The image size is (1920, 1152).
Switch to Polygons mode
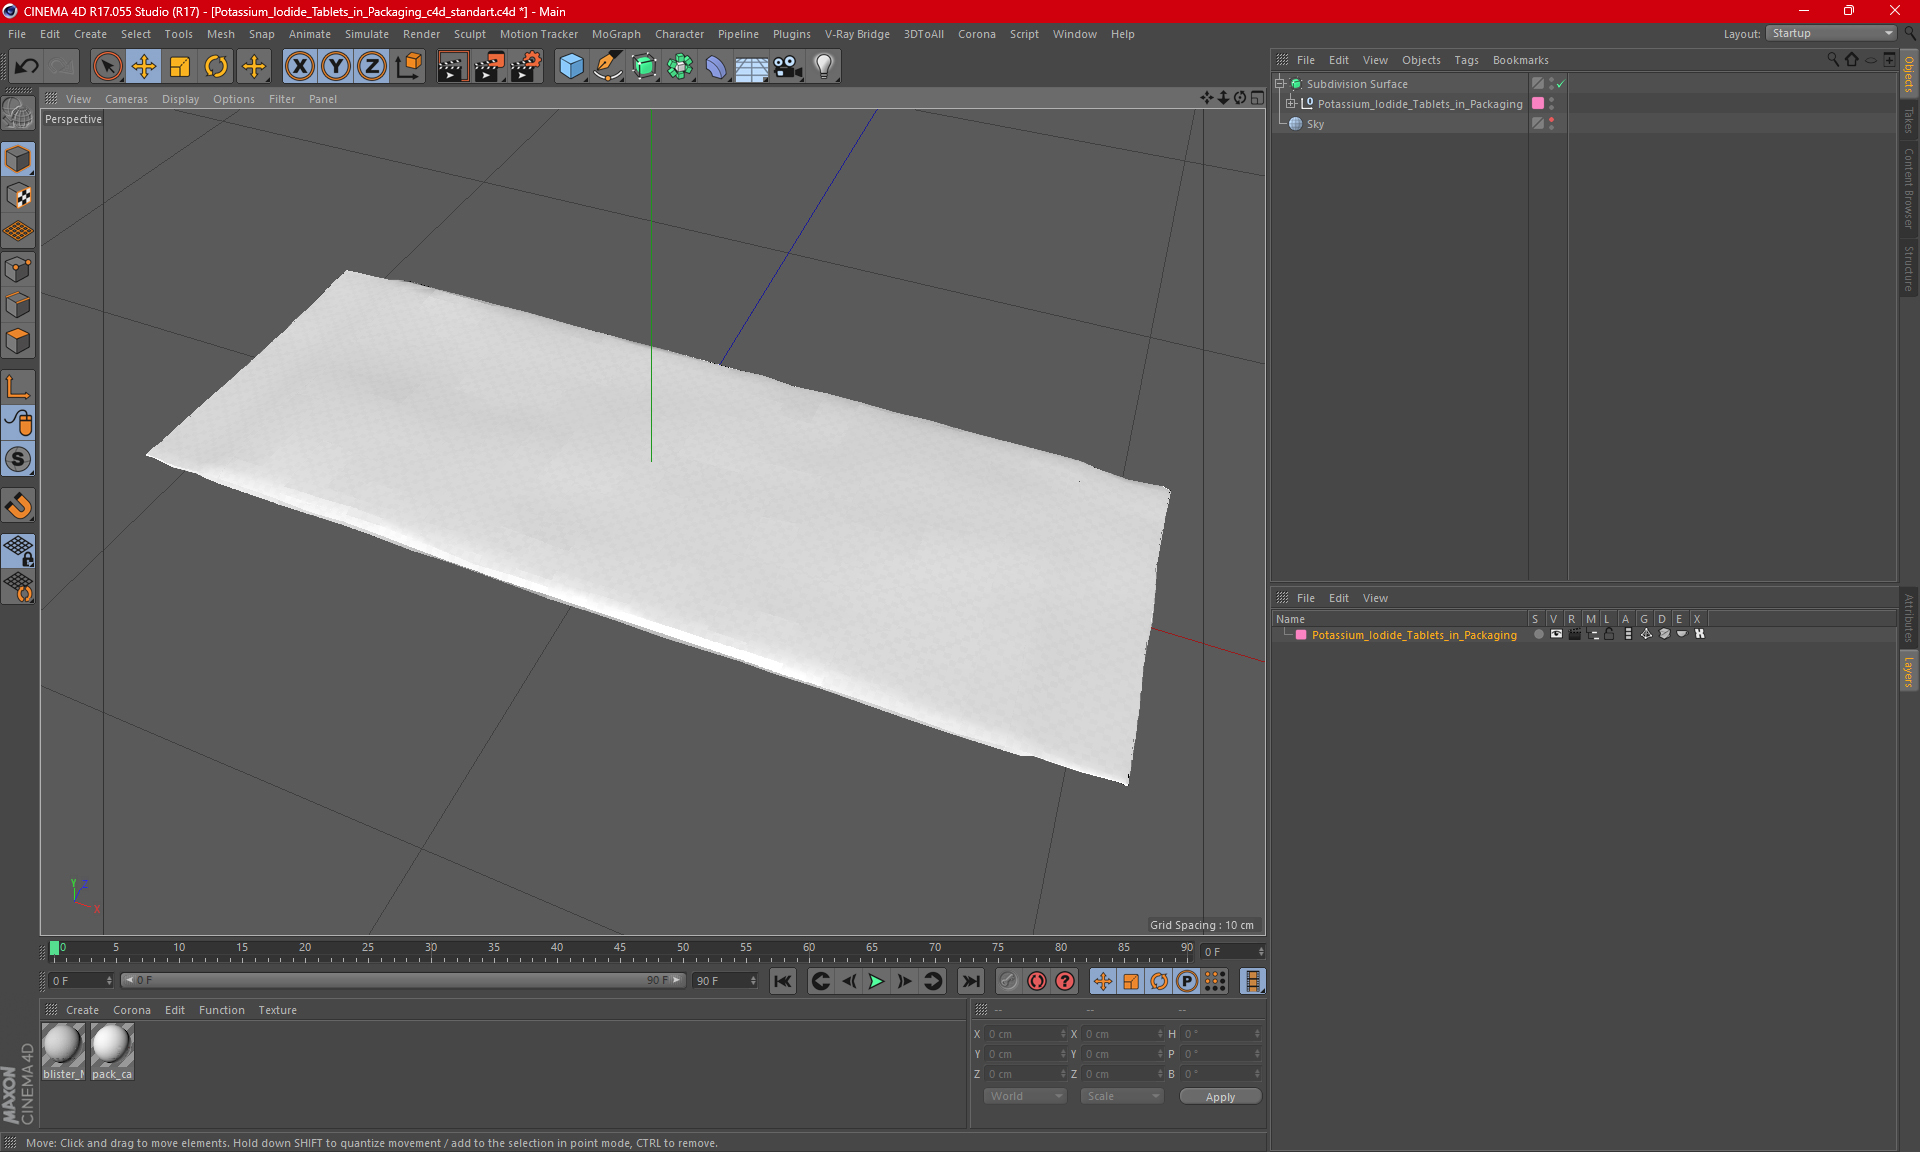click(19, 341)
